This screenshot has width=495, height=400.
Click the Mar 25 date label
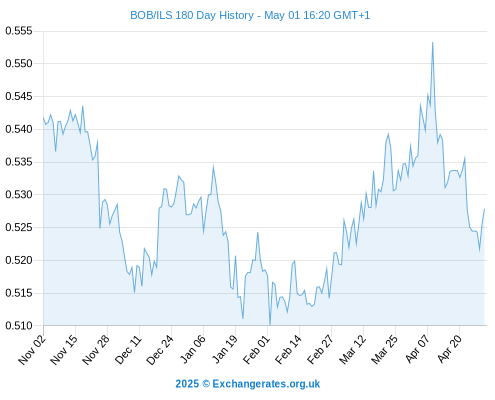click(384, 350)
